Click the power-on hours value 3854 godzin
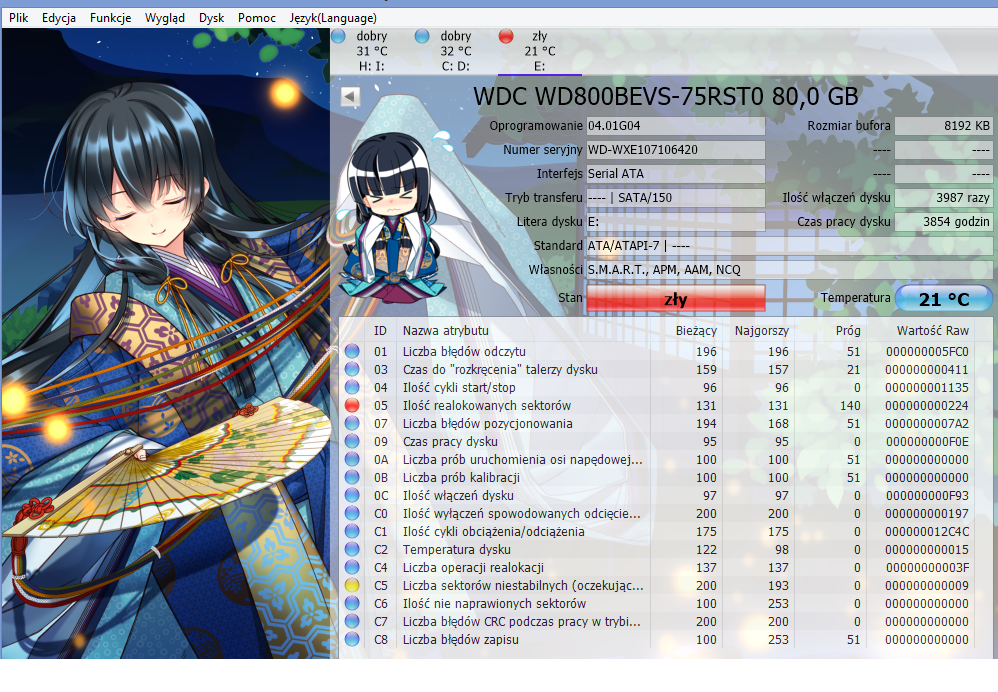 (x=944, y=222)
